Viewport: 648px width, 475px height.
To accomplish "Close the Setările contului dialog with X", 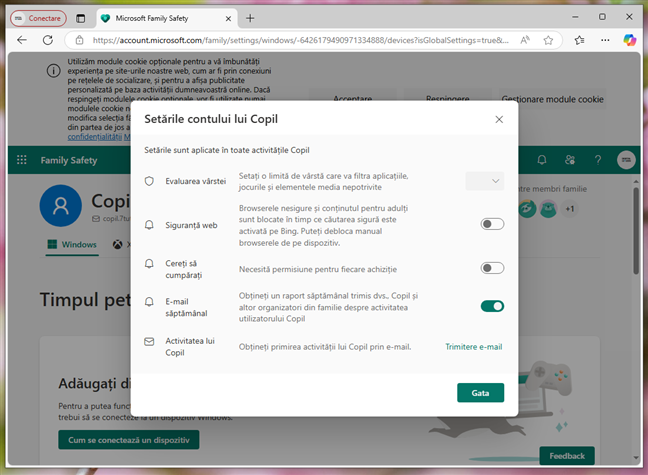I will (x=499, y=119).
